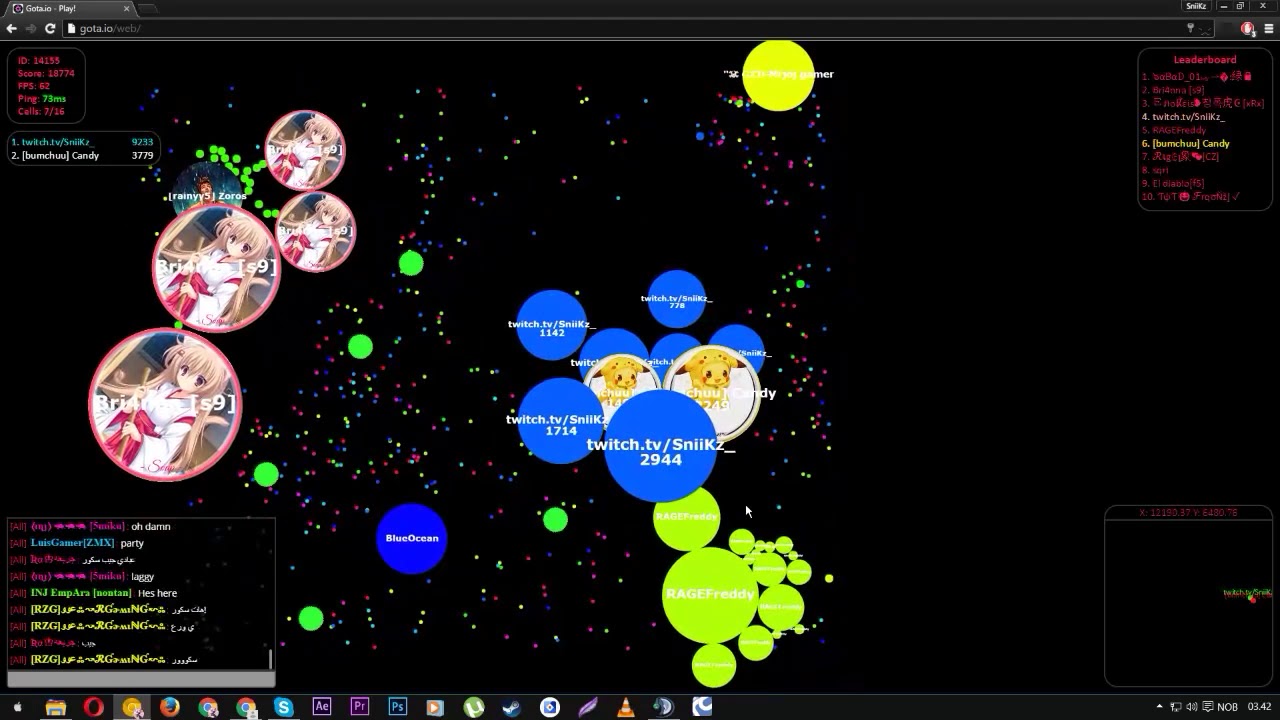Click chat message 'oh damn'

151,526
